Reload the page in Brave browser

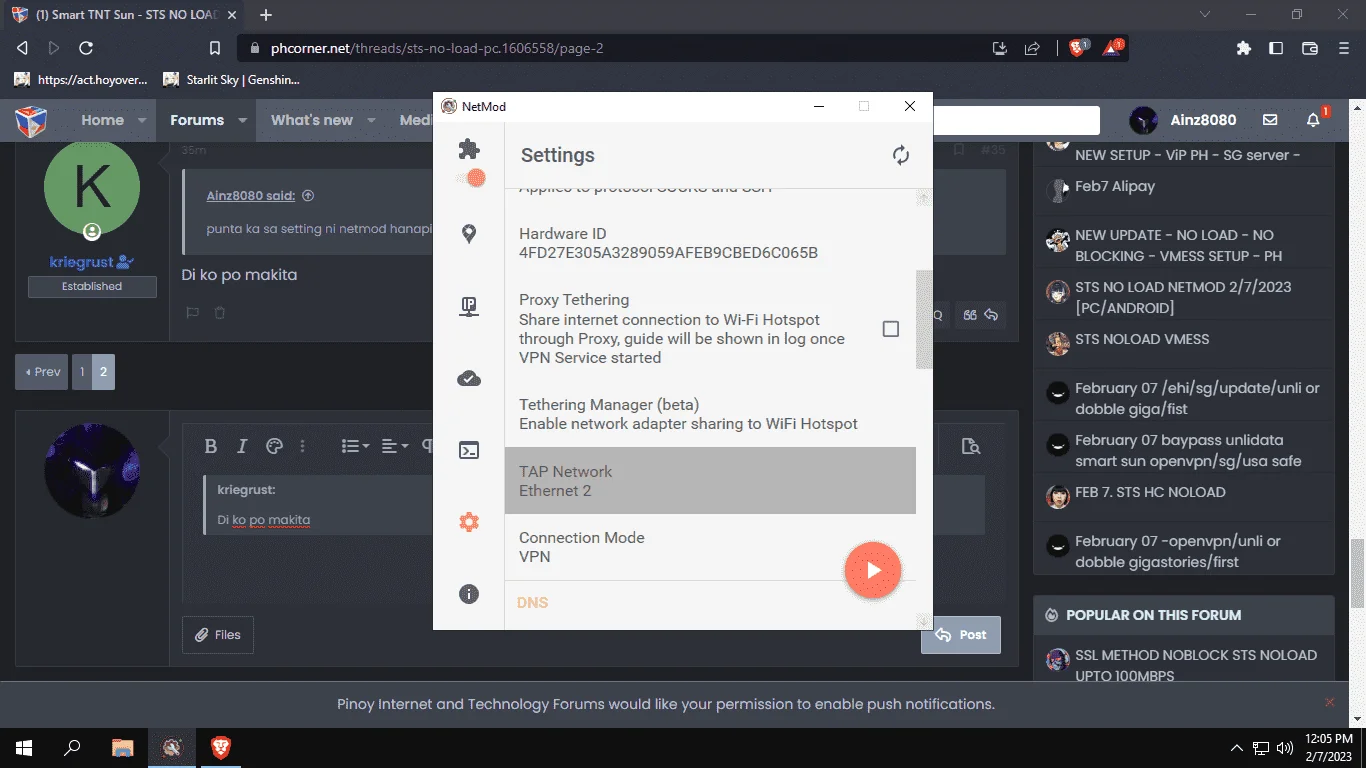coord(86,48)
